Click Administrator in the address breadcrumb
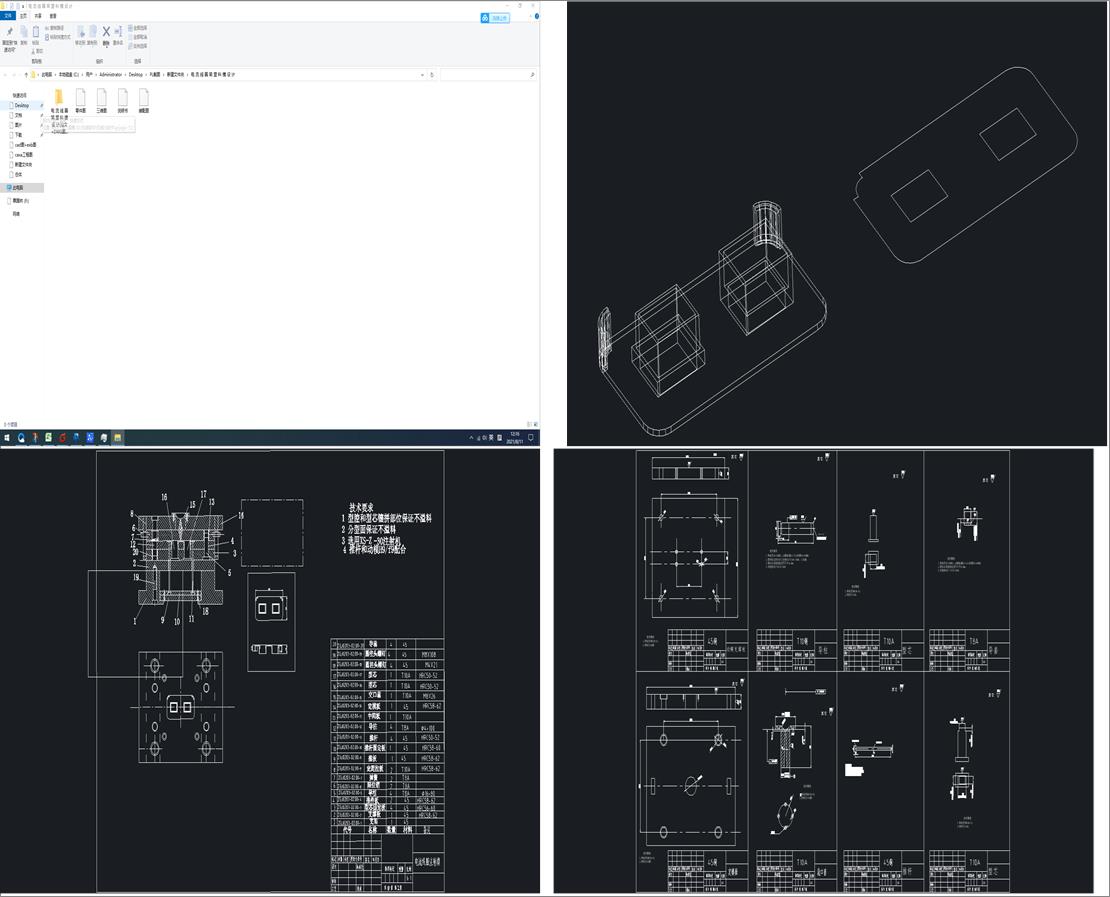1110x897 pixels. (110, 75)
